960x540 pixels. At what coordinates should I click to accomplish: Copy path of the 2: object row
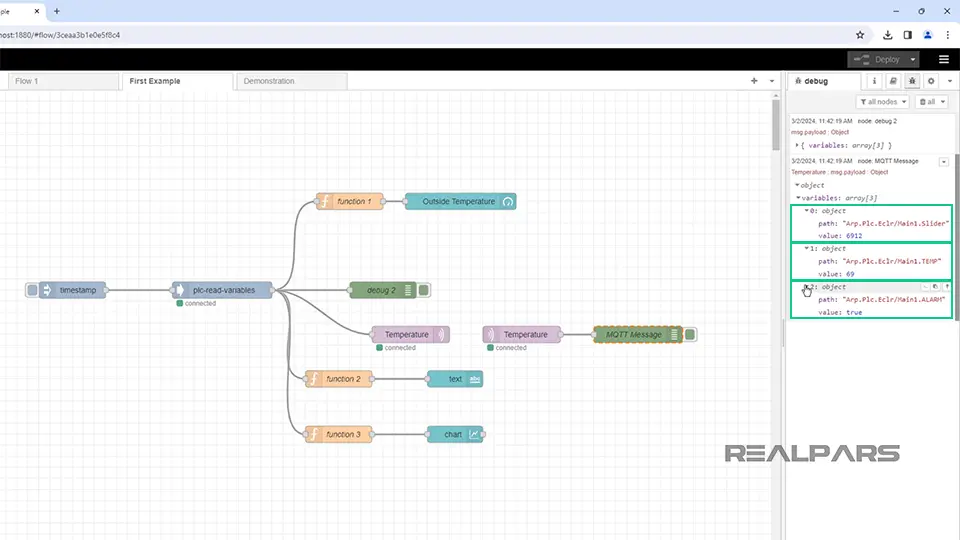tap(925, 287)
